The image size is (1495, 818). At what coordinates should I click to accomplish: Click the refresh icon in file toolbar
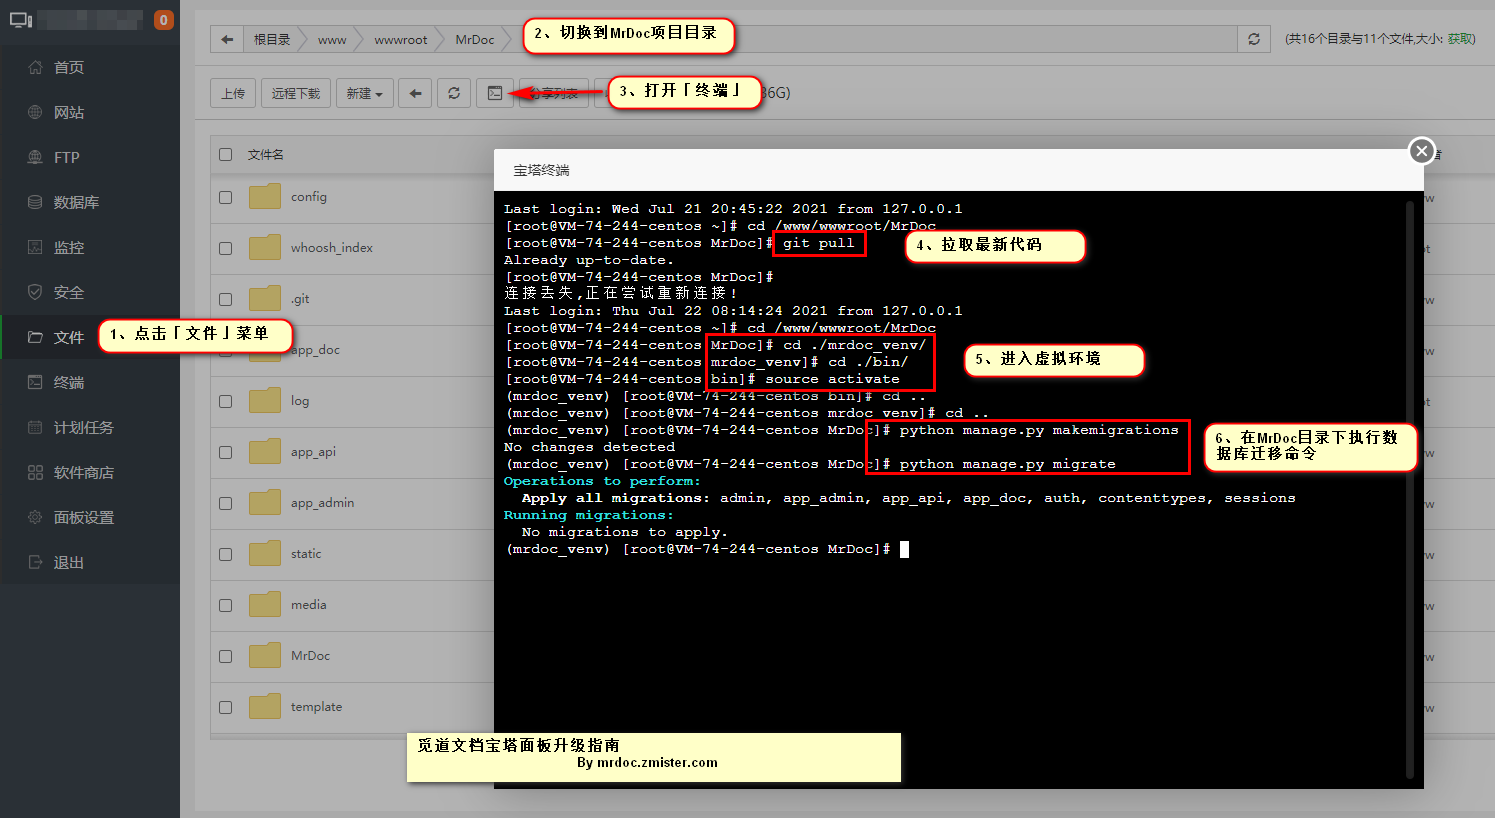tap(454, 93)
